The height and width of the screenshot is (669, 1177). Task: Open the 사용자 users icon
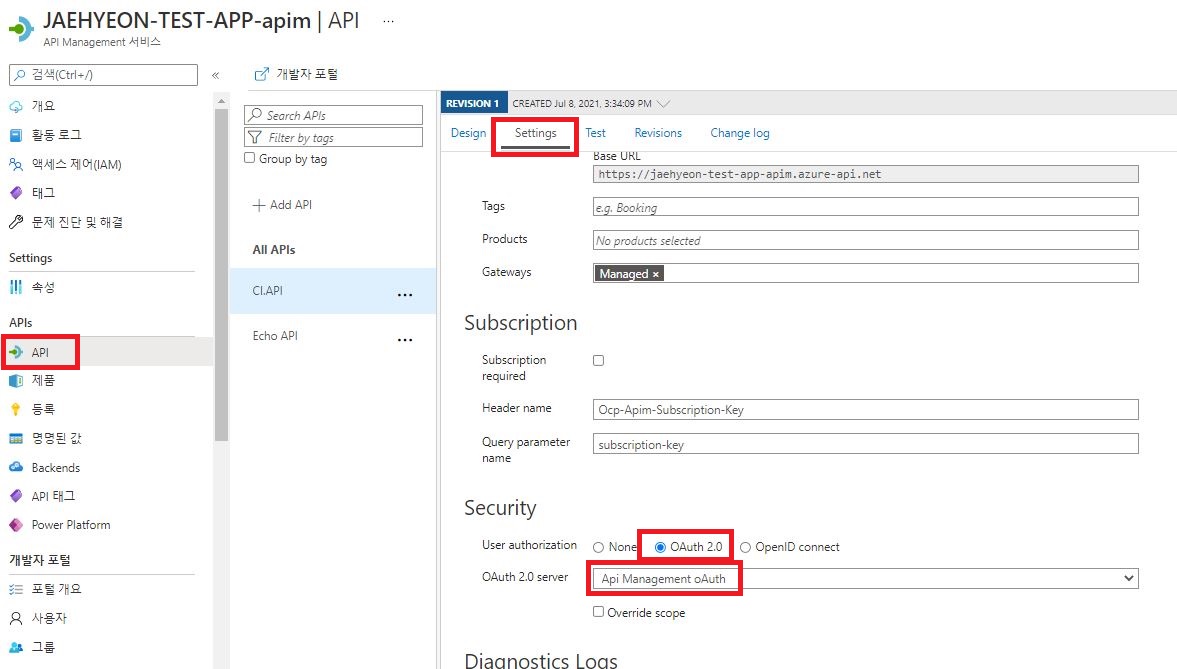click(16, 618)
